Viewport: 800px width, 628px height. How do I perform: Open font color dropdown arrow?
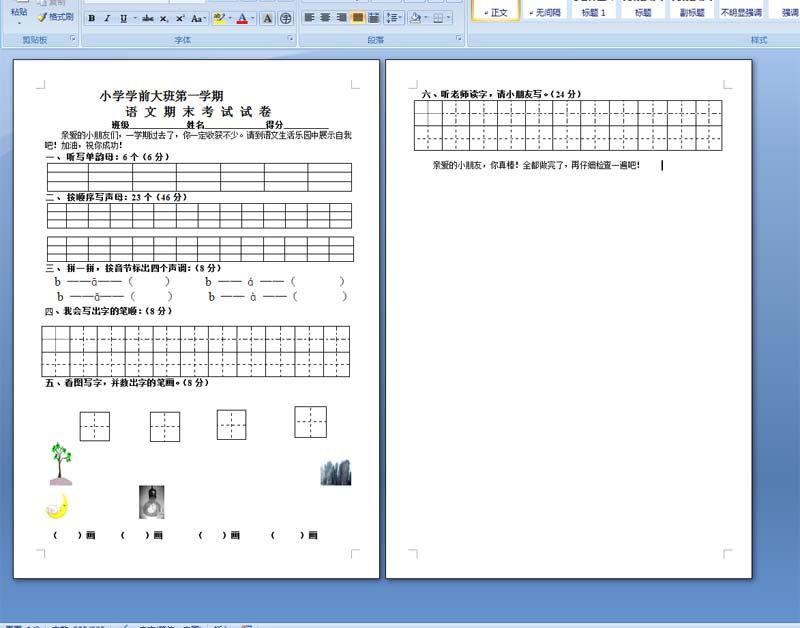(x=253, y=18)
